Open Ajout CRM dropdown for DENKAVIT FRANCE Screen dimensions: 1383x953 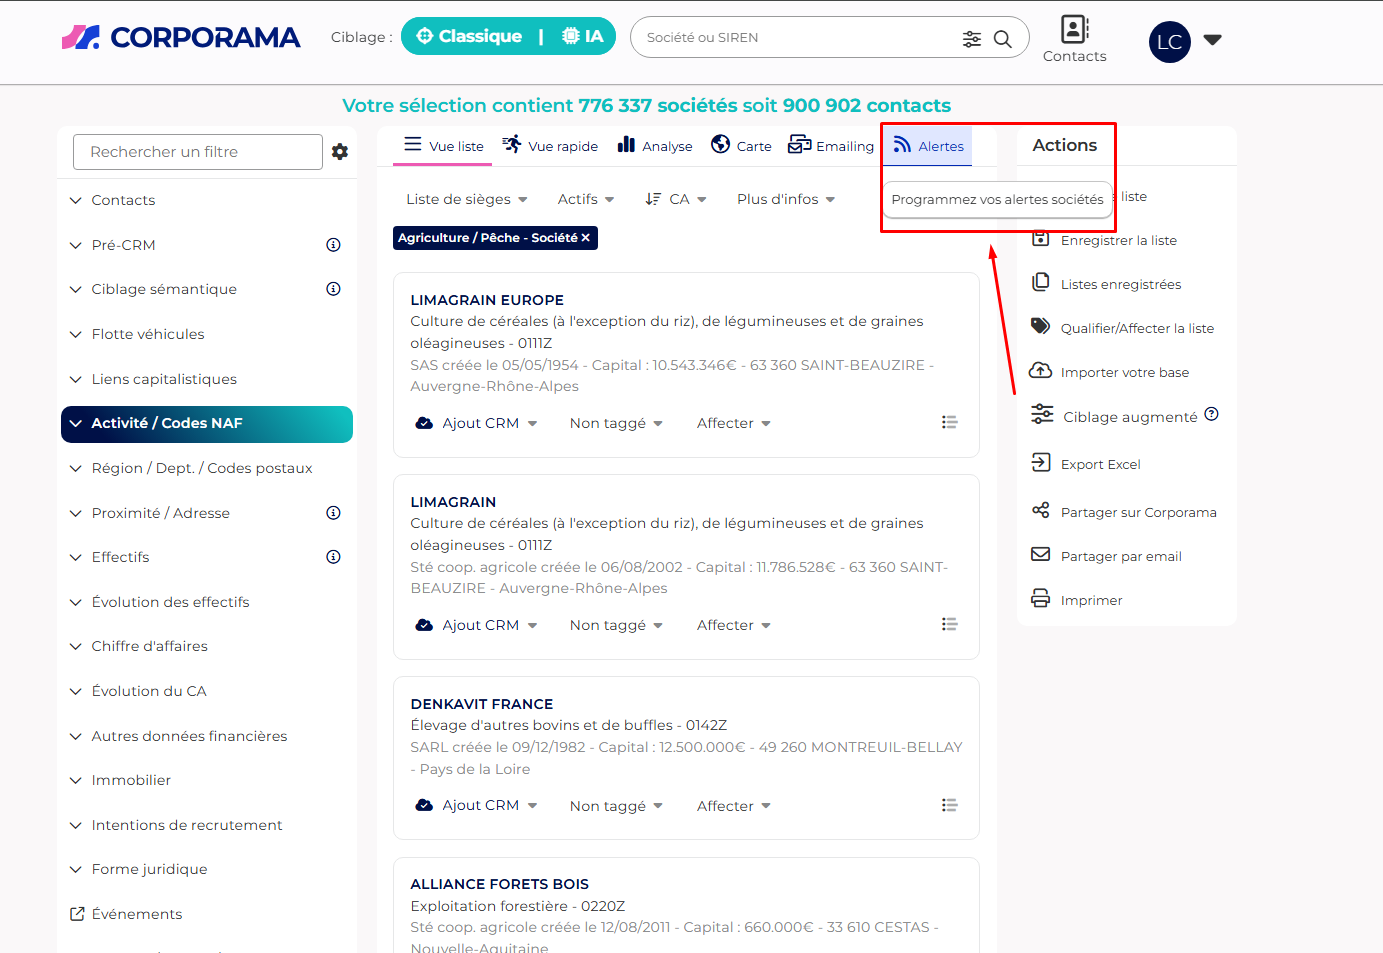(x=477, y=806)
